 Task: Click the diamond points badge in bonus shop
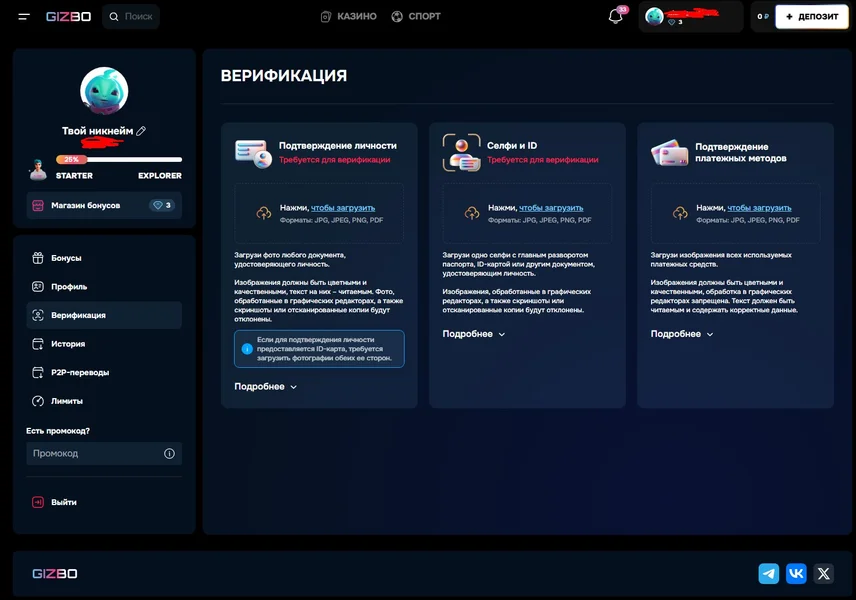pyautogui.click(x=162, y=205)
